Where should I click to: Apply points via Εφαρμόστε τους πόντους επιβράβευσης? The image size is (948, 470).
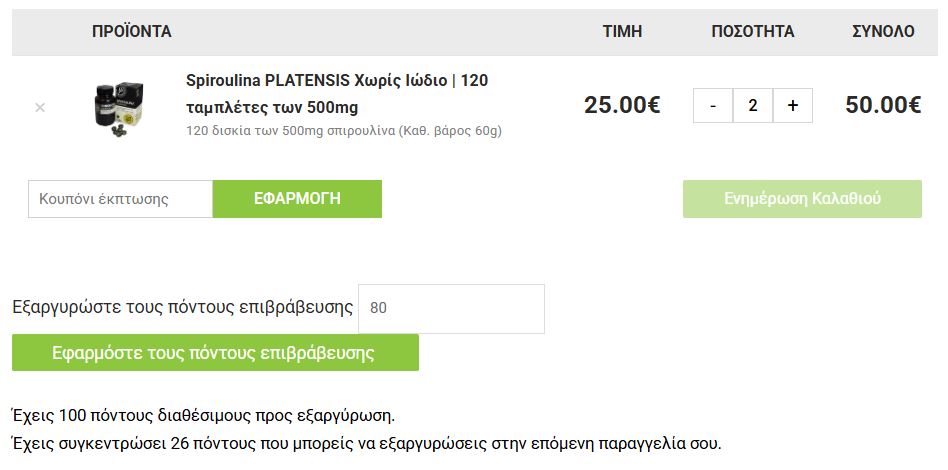point(215,353)
